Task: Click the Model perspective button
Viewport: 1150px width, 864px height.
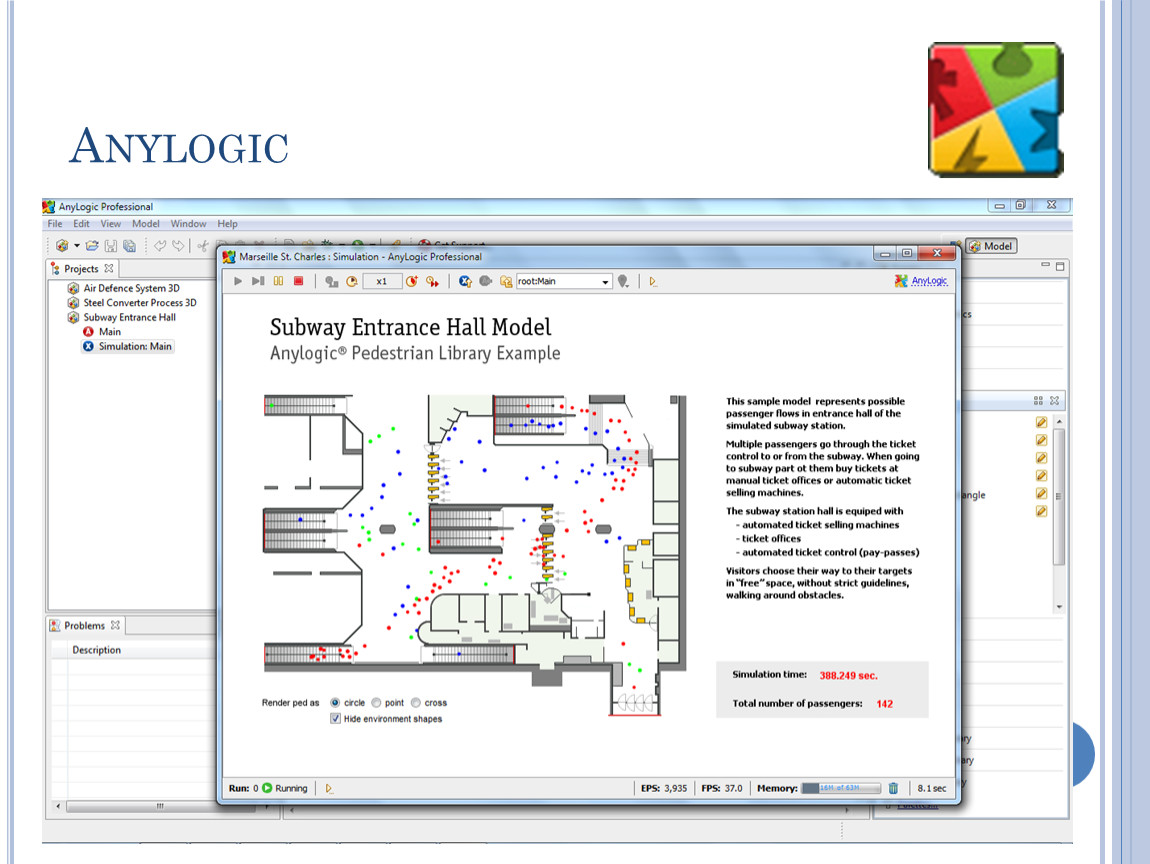Action: [992, 246]
